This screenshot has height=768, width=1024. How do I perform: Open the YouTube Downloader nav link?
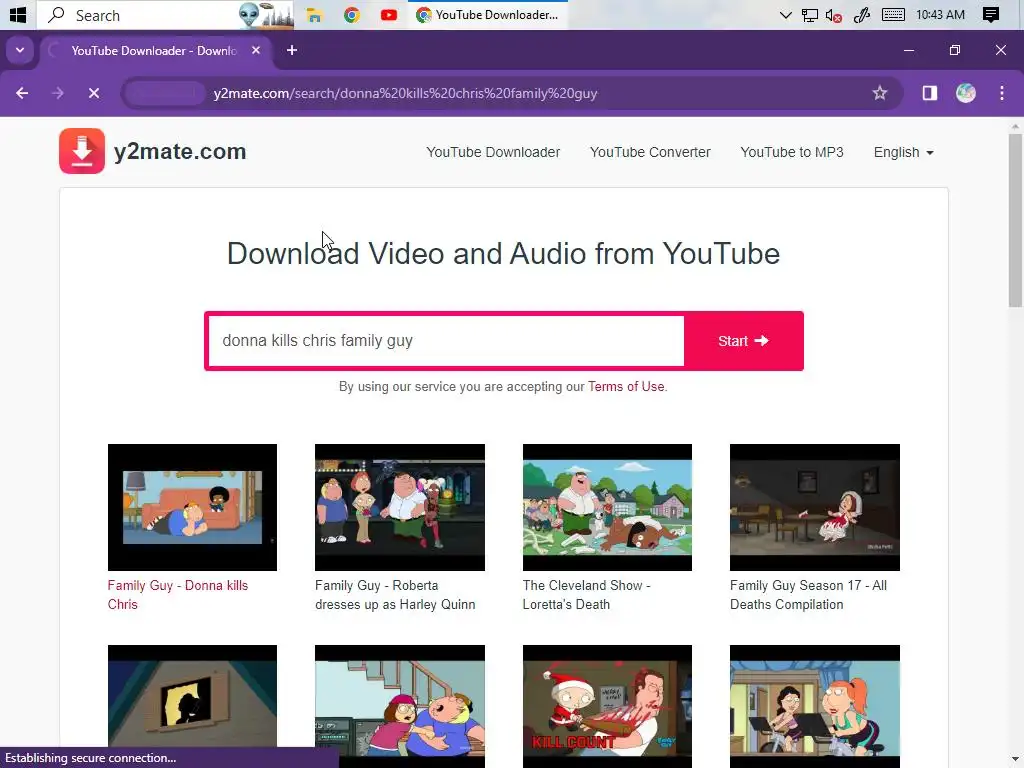tap(493, 152)
